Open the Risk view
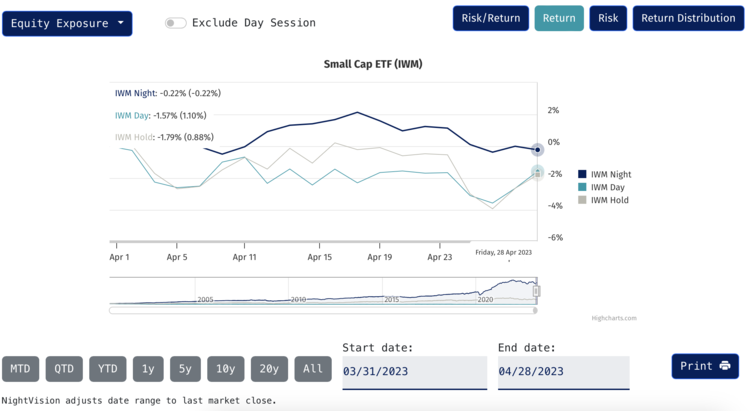 tap(608, 18)
